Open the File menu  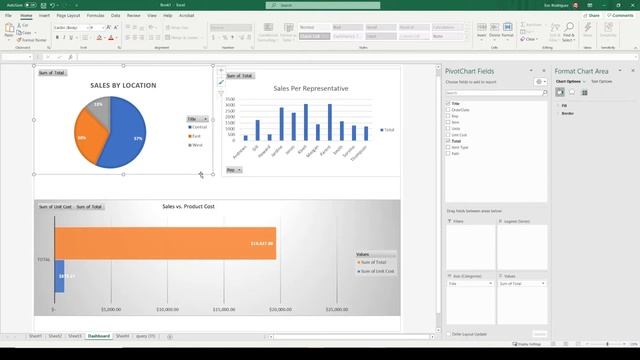coord(8,16)
